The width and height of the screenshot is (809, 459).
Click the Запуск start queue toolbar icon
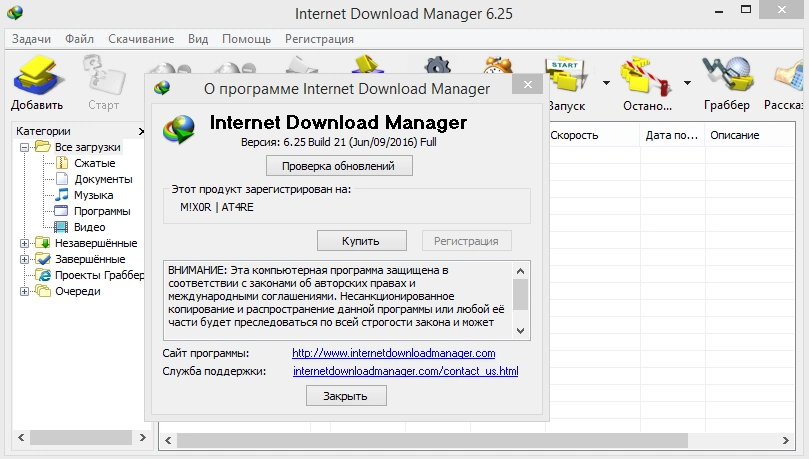pos(566,77)
